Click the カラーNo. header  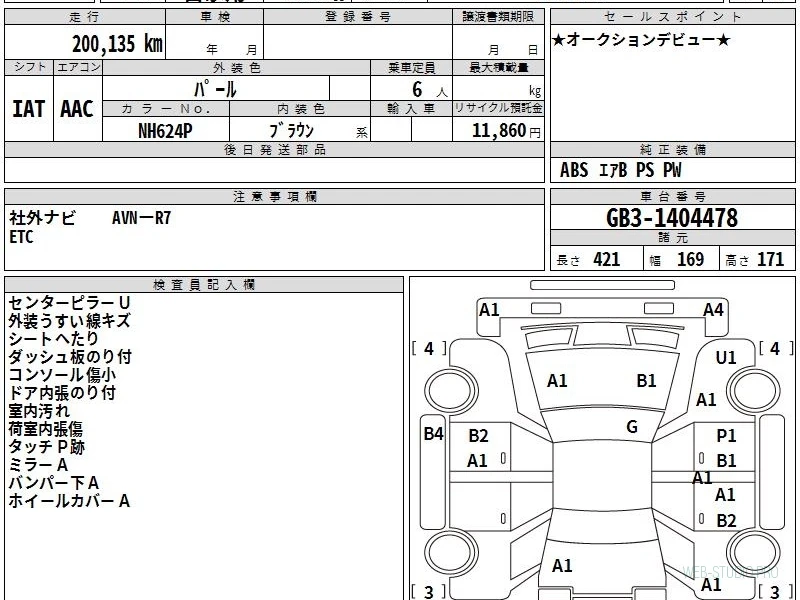tap(166, 109)
